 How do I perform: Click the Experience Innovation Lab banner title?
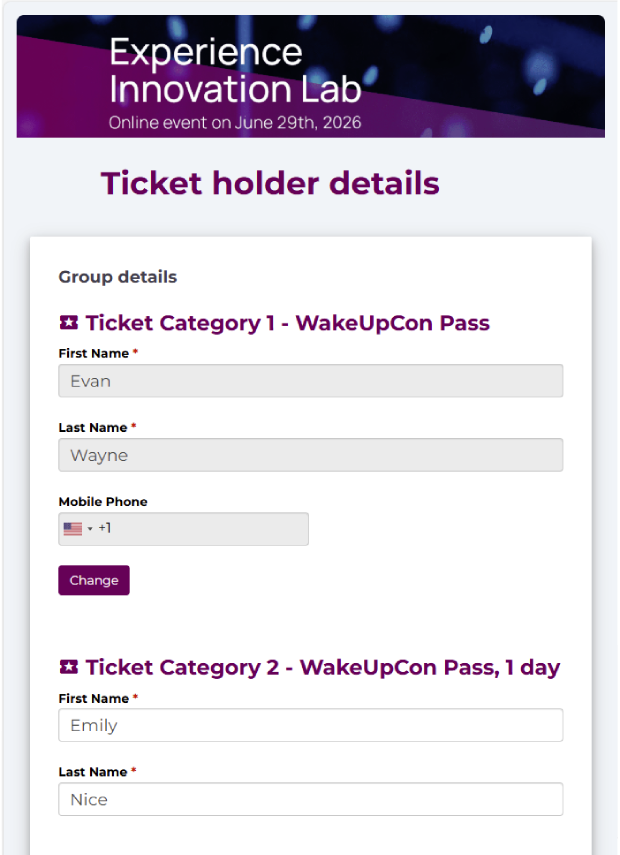235,70
